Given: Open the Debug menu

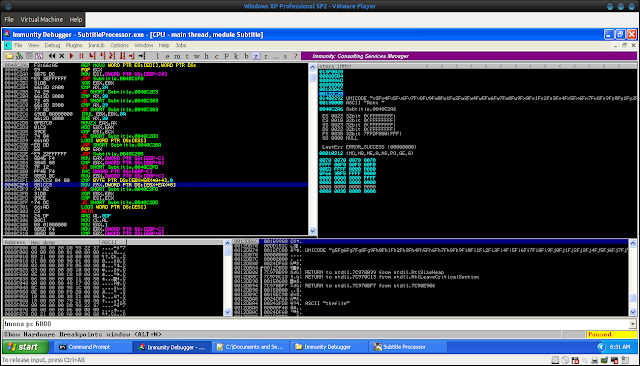Looking at the screenshot, I should pos(52,45).
